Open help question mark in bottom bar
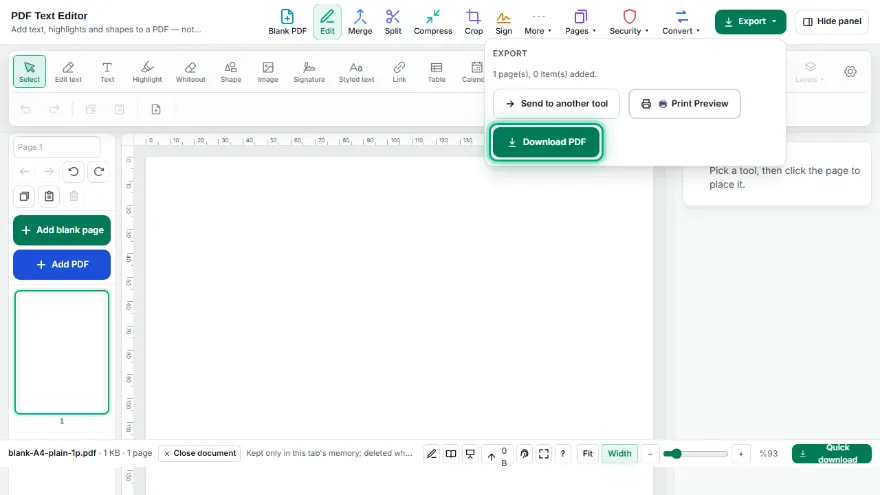The width and height of the screenshot is (880, 495). click(562, 453)
